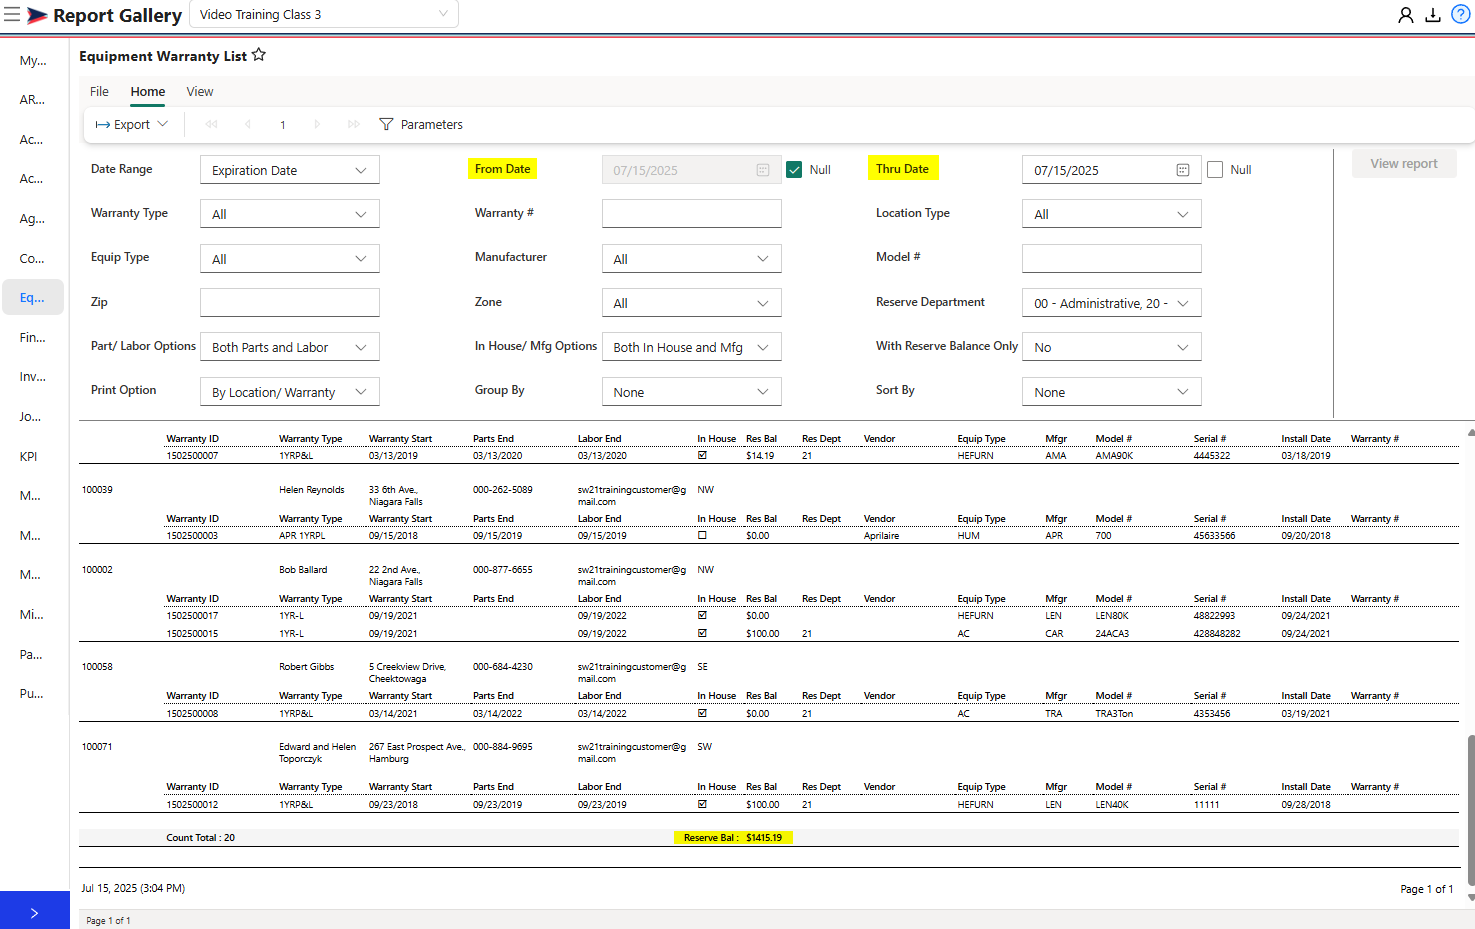Open the Location Type dropdown
1475x929 pixels.
1112,214
